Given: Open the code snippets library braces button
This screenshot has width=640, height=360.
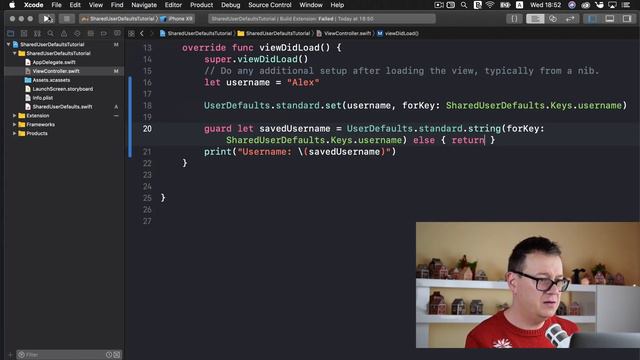Looking at the screenshot, I should point(514,19).
